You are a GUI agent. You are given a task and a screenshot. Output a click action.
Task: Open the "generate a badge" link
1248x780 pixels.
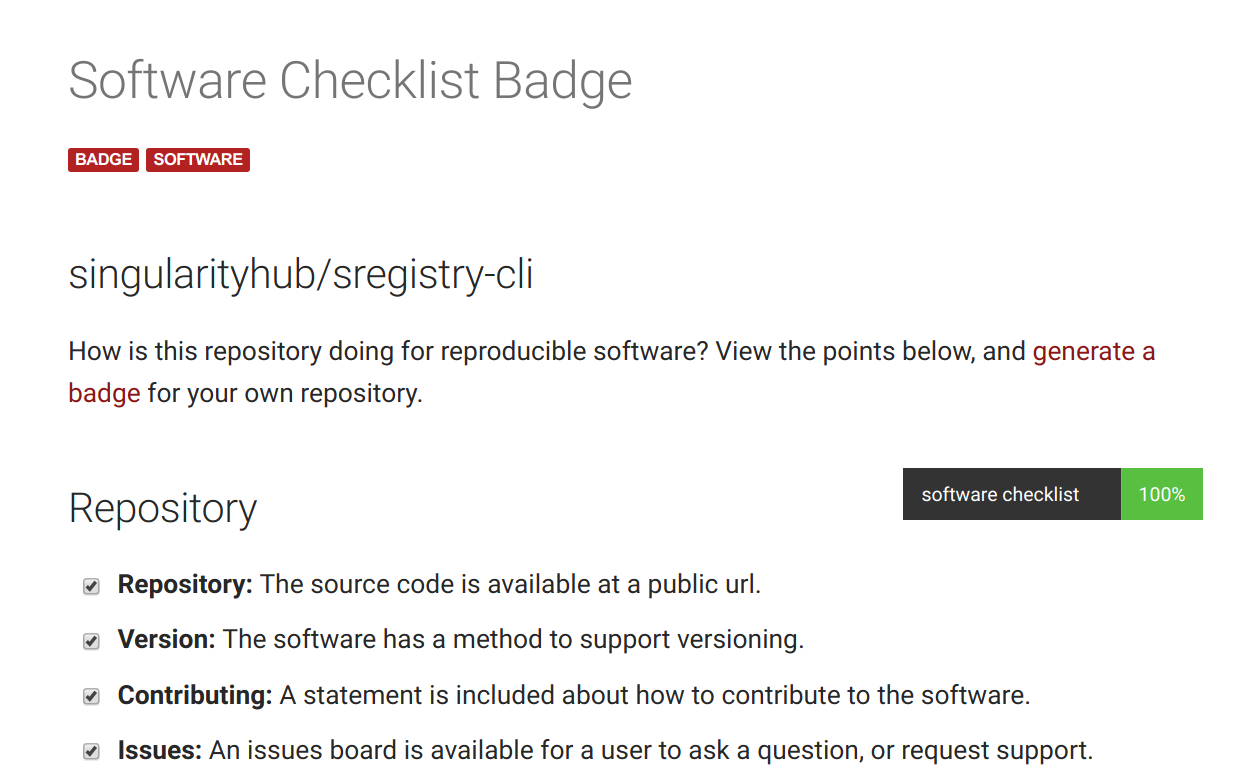click(1093, 352)
